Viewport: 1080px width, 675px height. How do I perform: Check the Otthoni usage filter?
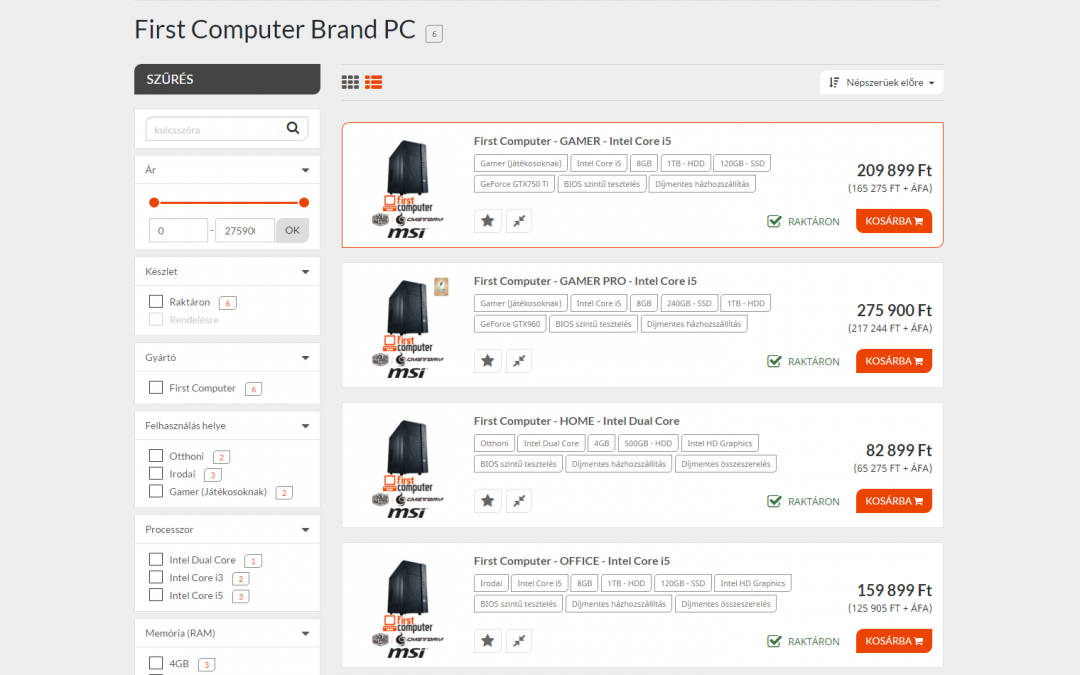[156, 456]
